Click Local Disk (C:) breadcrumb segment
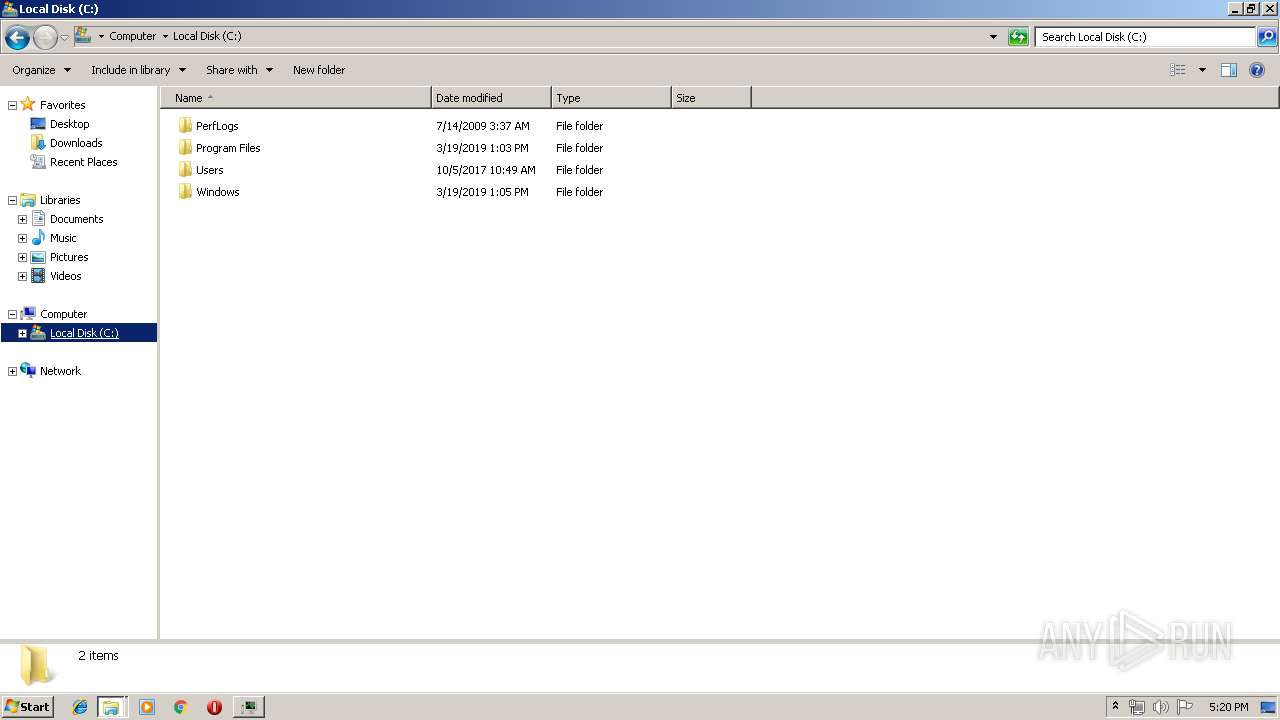 pyautogui.click(x=207, y=36)
